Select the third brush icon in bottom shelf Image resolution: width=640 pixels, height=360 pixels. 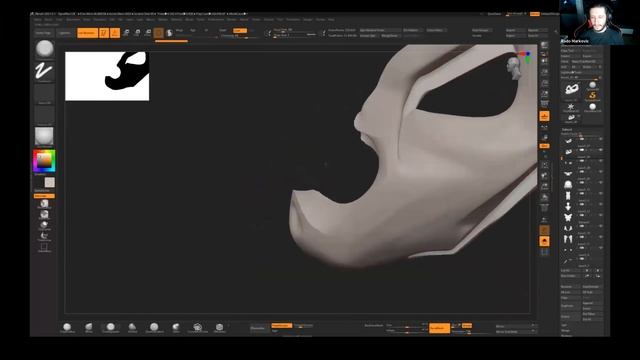pyautogui.click(x=110, y=327)
